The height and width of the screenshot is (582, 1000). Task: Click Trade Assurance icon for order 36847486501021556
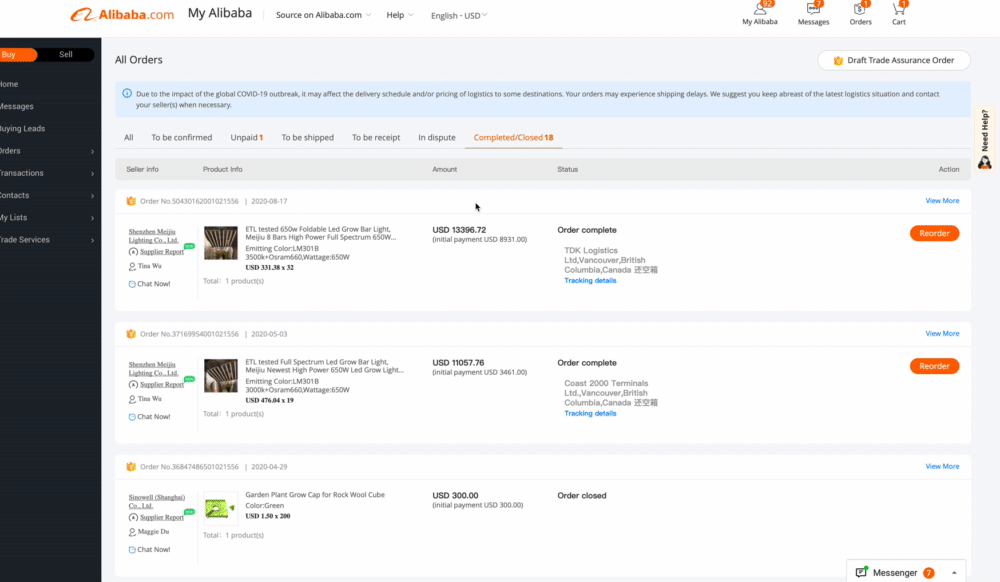pos(131,467)
